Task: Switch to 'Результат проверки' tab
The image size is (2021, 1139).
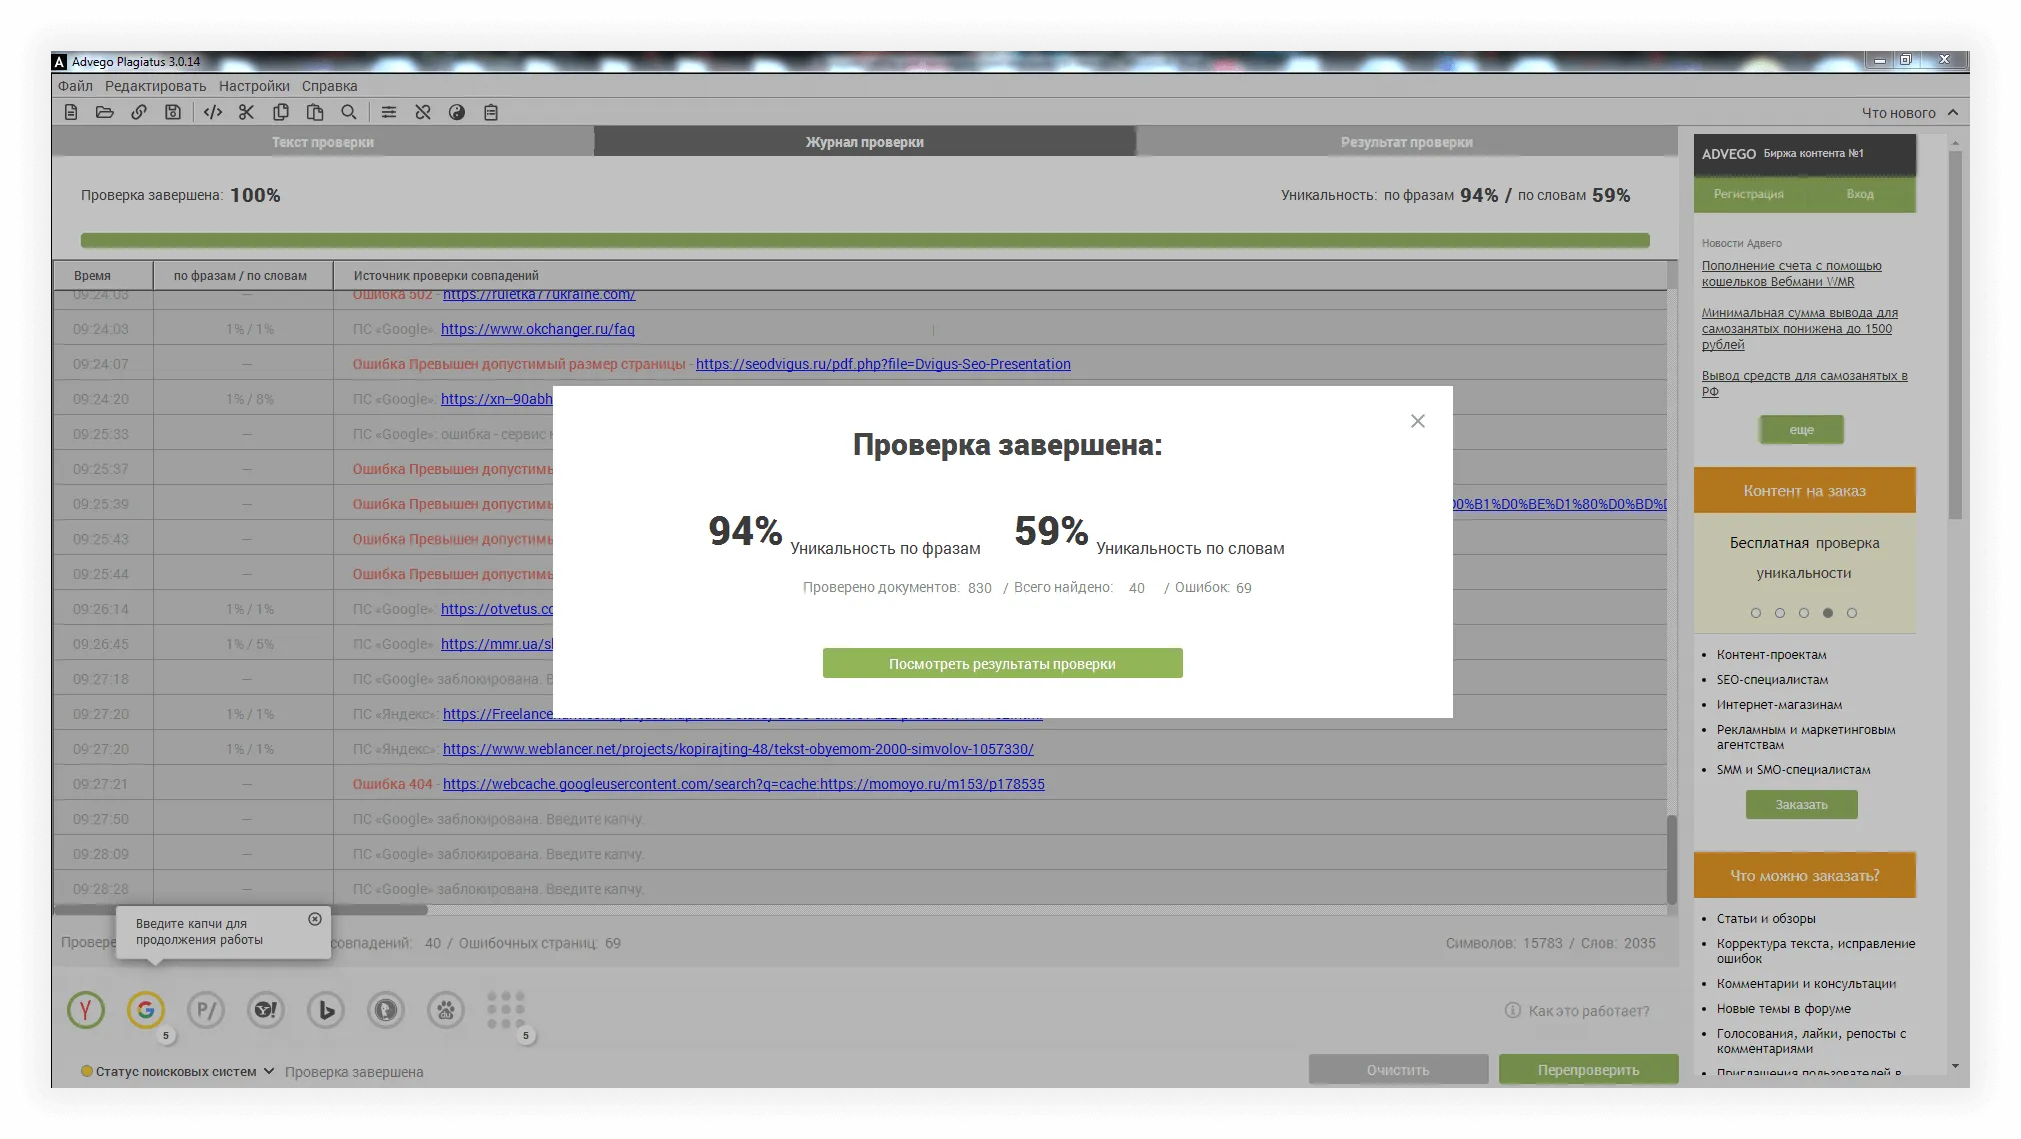Action: pos(1406,142)
